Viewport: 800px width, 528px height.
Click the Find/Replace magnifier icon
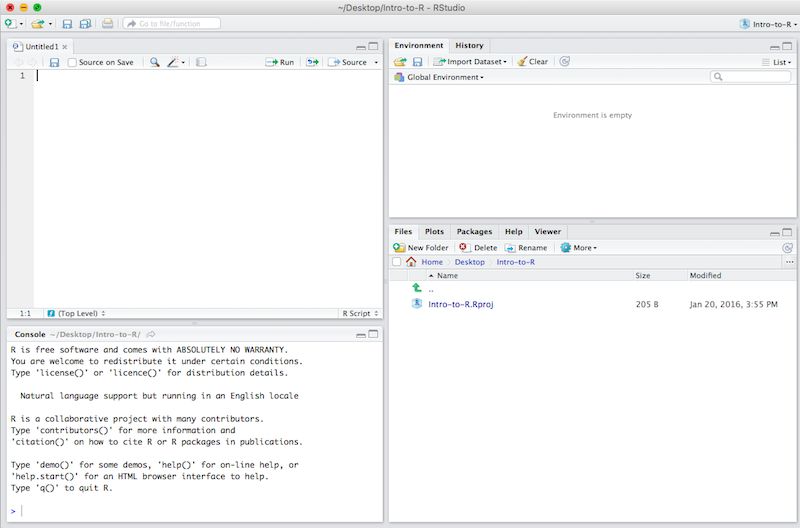155,62
